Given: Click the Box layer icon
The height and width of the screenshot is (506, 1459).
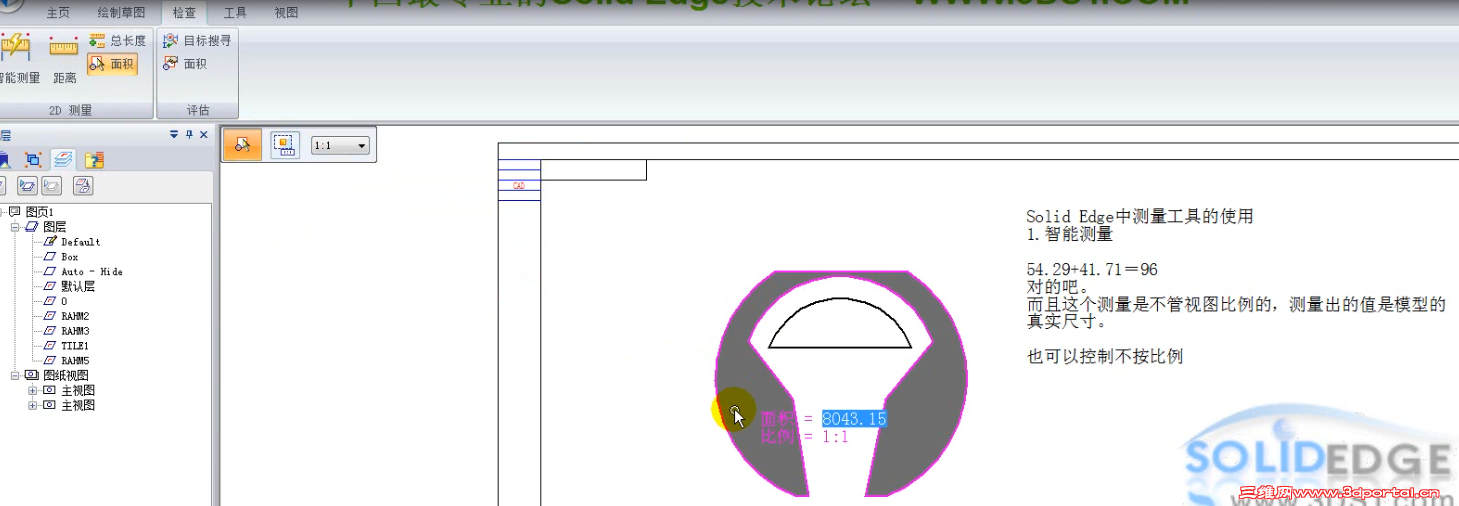Looking at the screenshot, I should click(x=51, y=257).
